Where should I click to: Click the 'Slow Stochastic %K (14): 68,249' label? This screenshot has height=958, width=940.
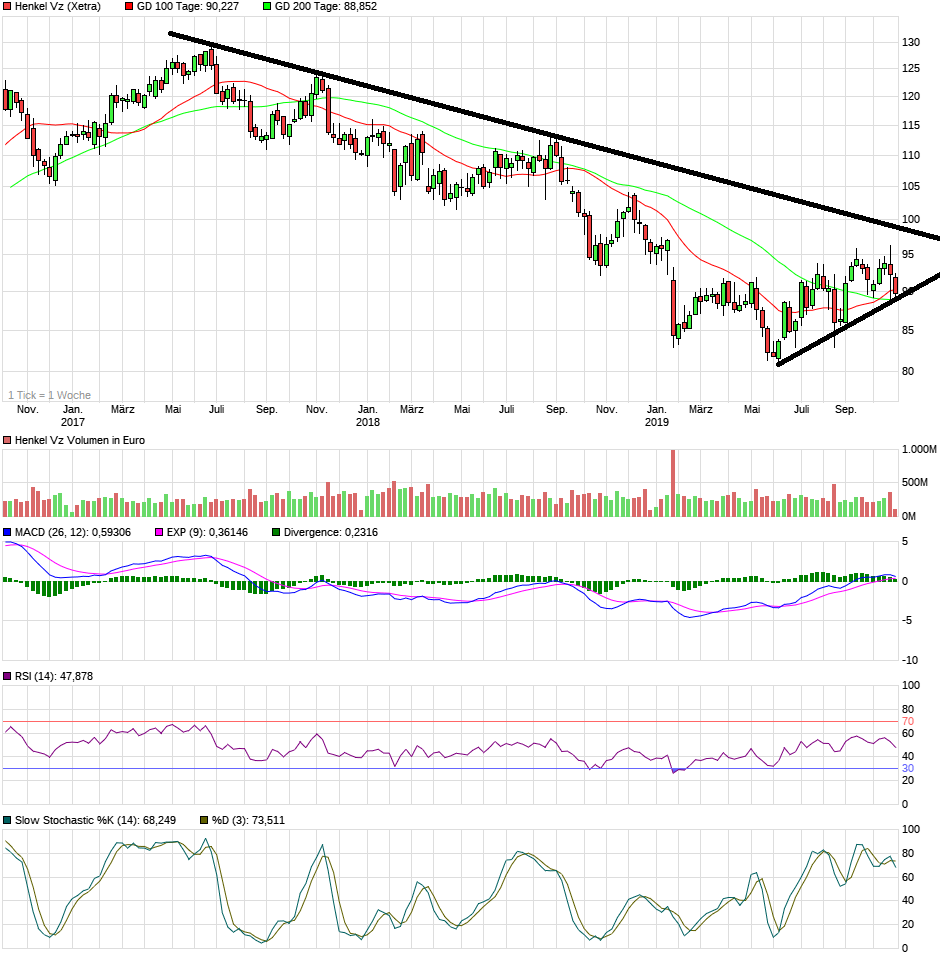pyautogui.click(x=95, y=820)
